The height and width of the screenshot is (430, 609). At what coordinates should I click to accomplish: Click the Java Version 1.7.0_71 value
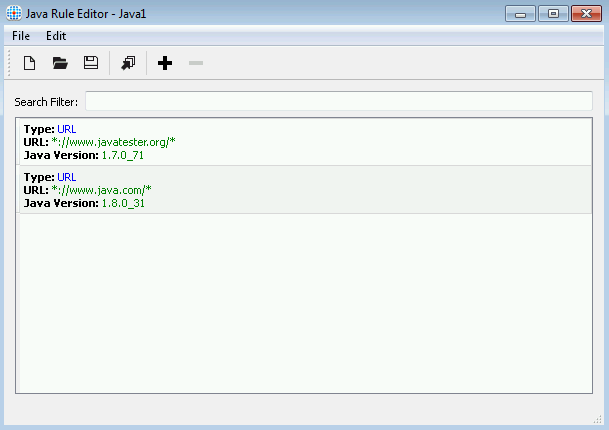123,155
